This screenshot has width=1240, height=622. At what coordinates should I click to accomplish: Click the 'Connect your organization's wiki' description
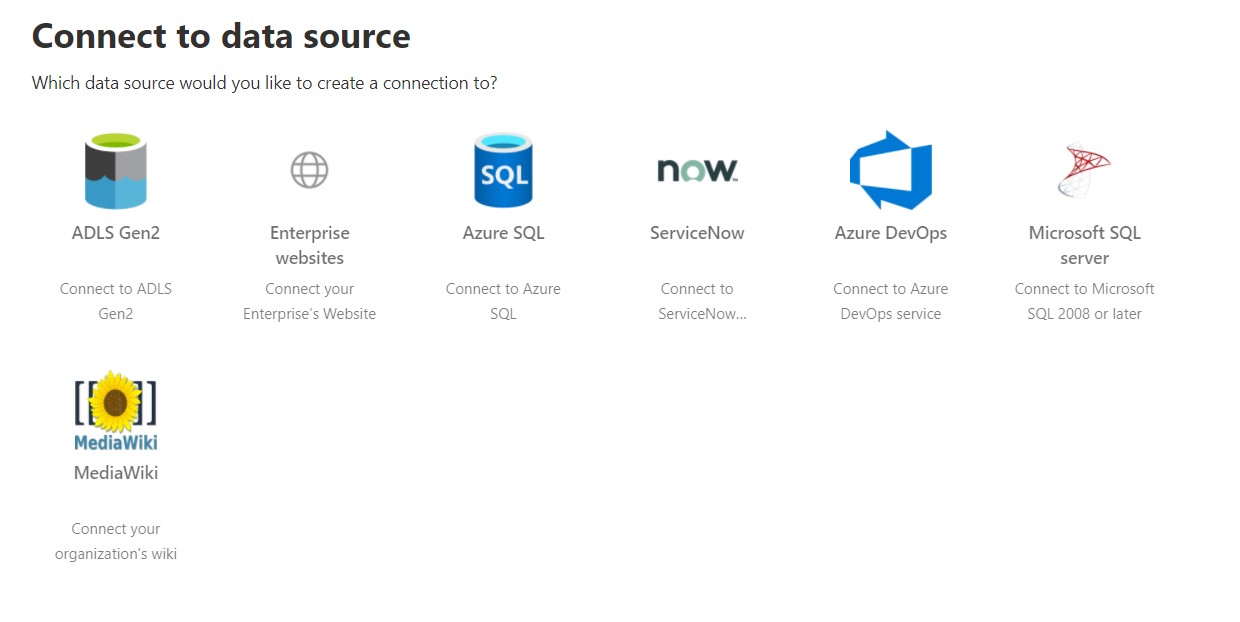tap(115, 540)
